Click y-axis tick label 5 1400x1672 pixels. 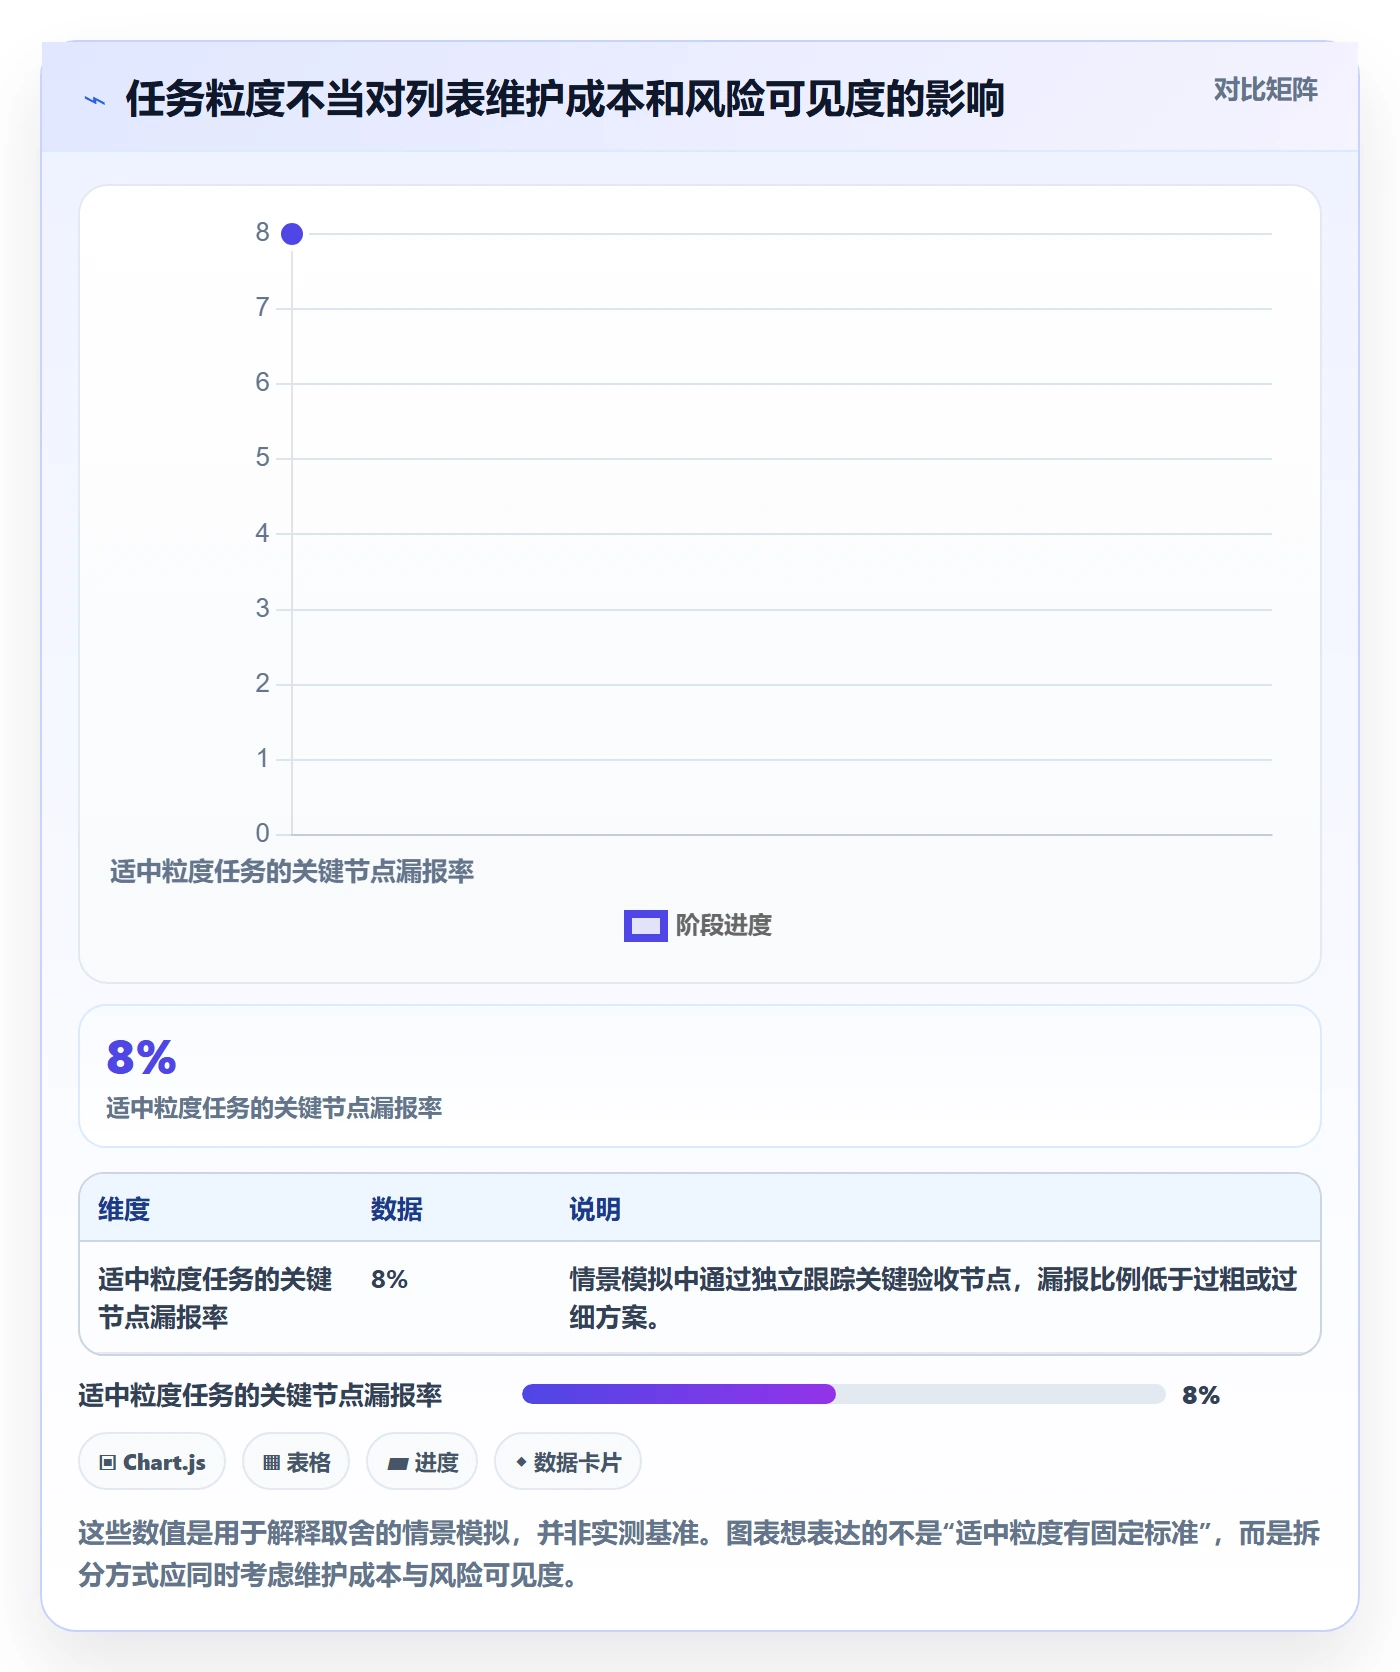pos(262,458)
